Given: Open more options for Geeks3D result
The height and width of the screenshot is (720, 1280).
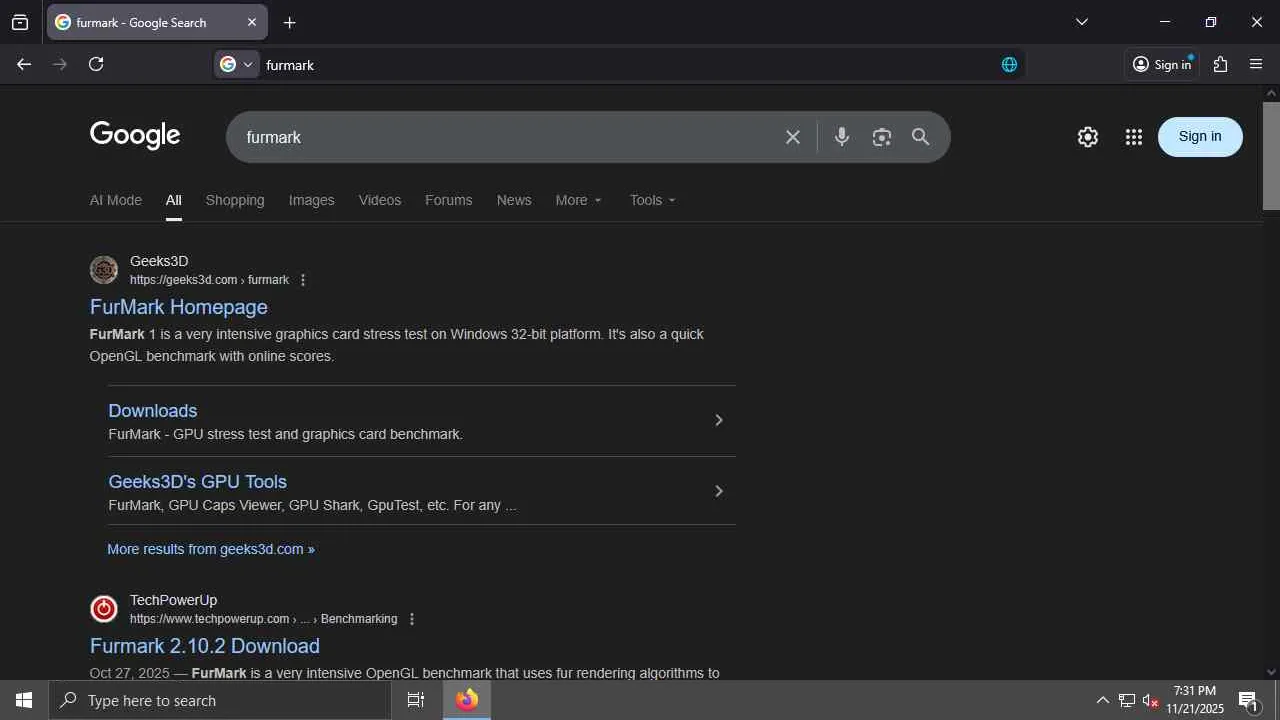Looking at the screenshot, I should [x=303, y=280].
